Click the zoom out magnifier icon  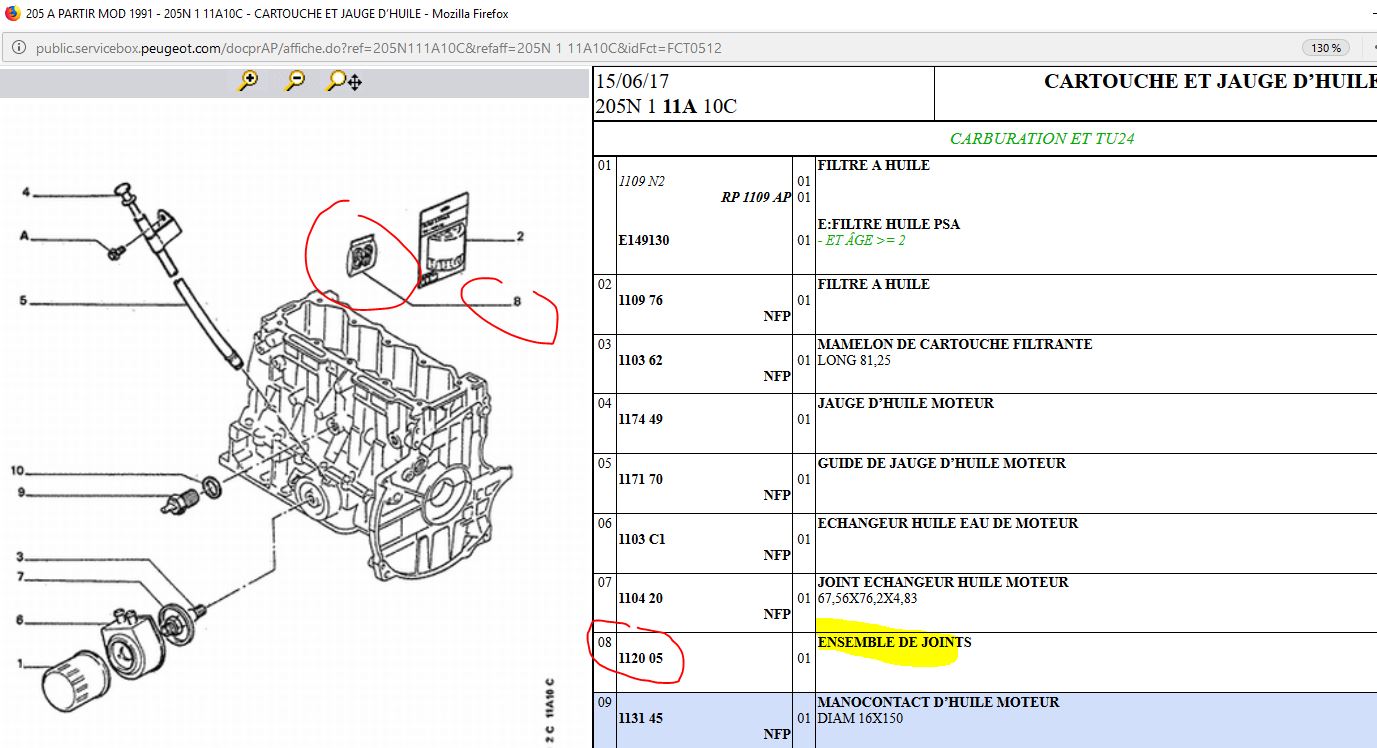[x=295, y=81]
